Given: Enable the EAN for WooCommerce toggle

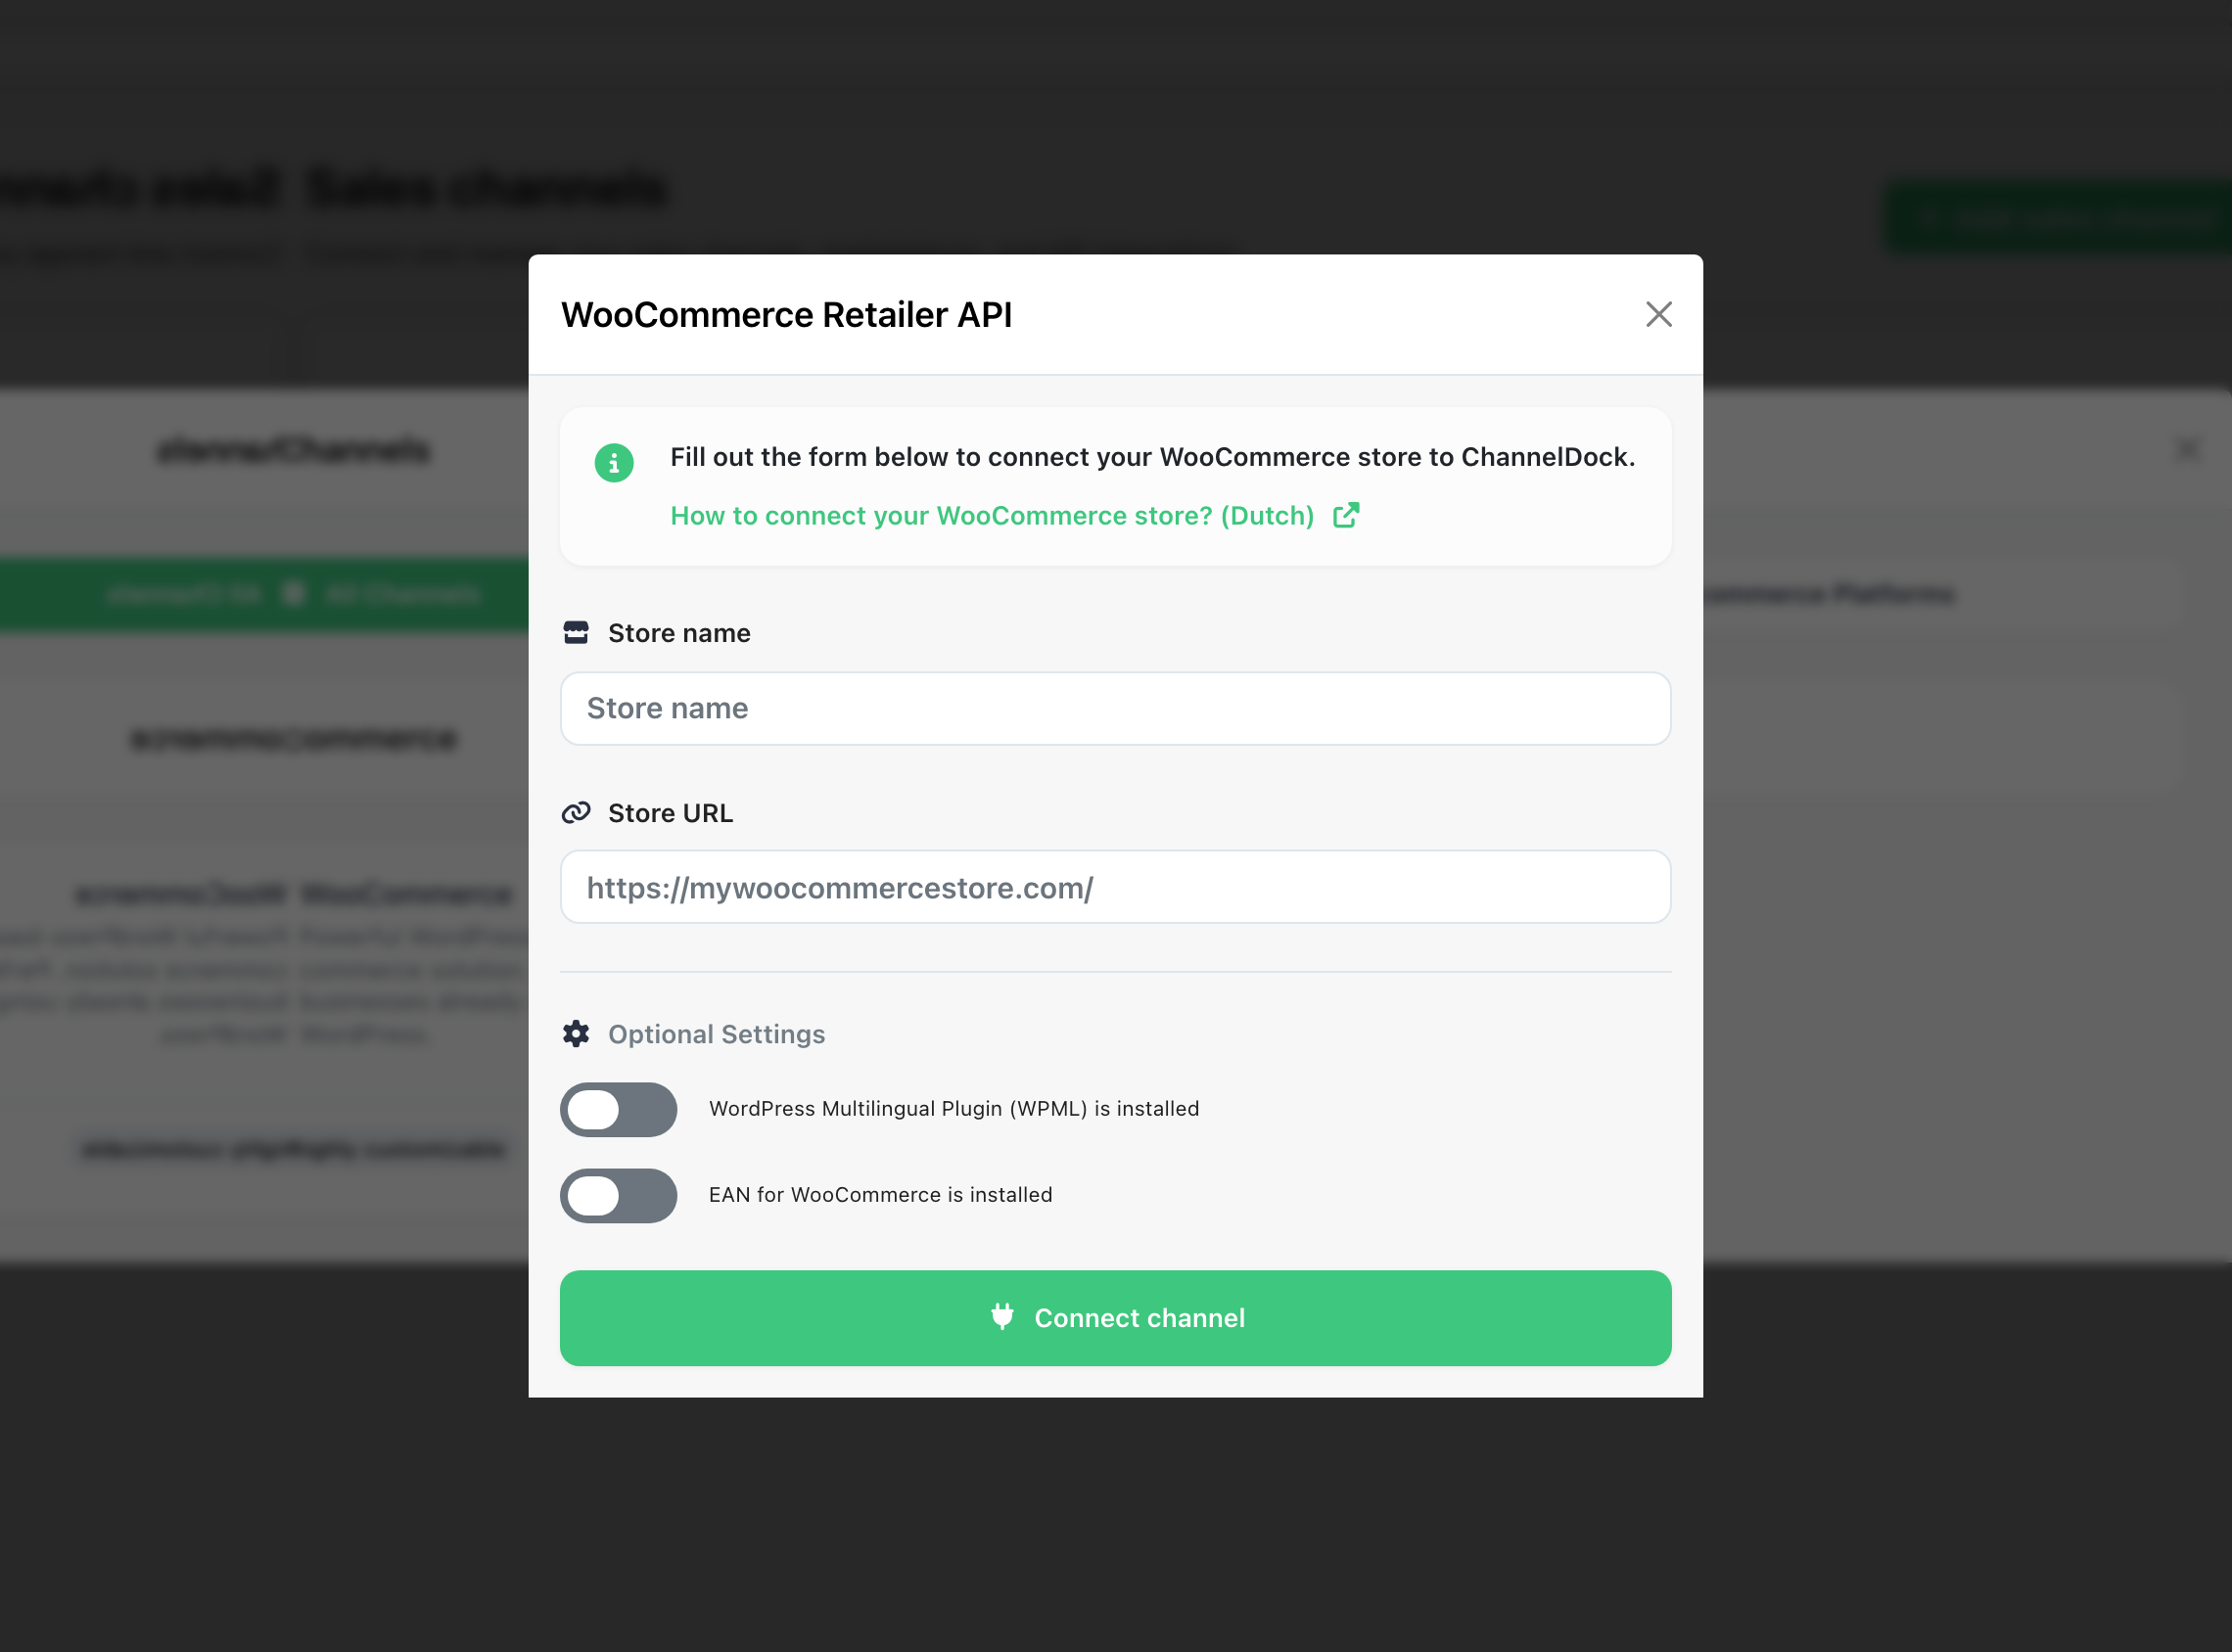Looking at the screenshot, I should [618, 1195].
